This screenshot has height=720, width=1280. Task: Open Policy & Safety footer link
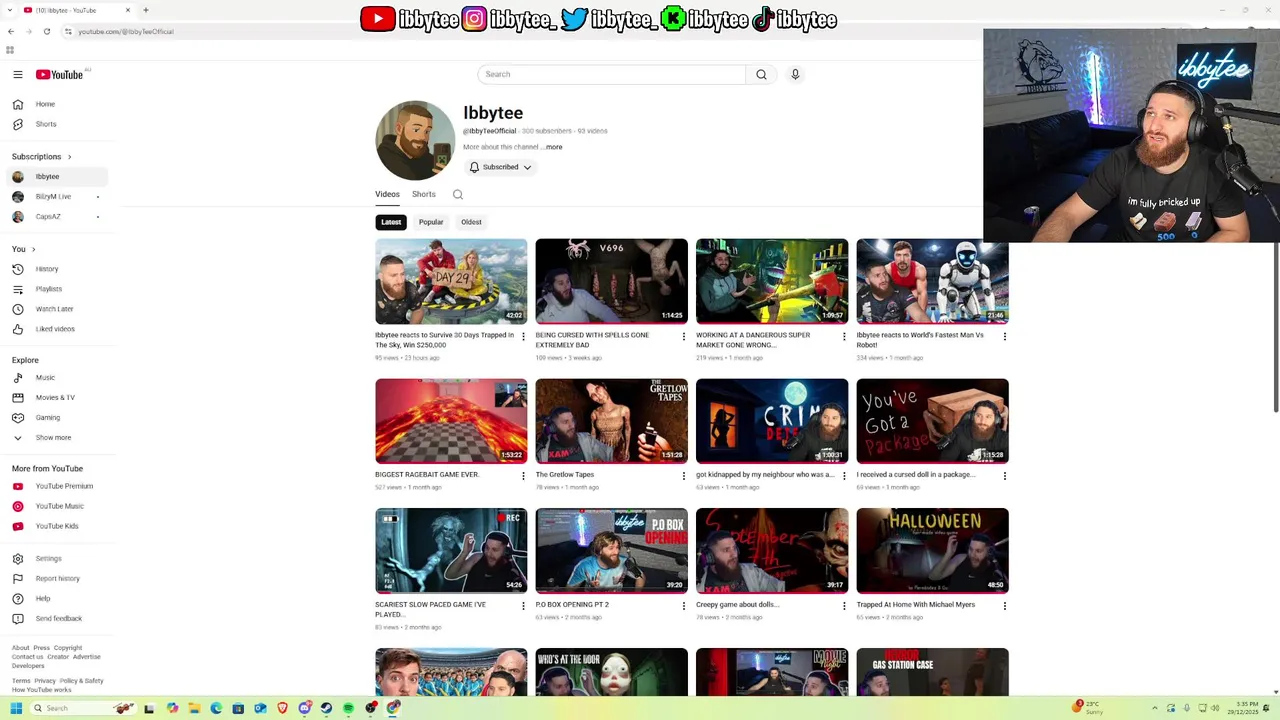81,681
